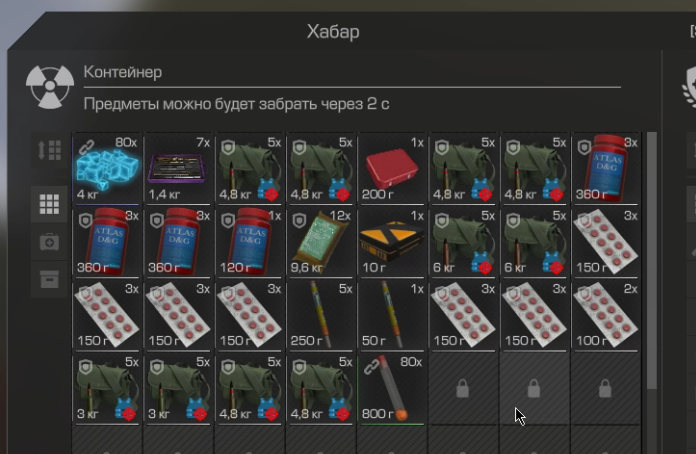Click the purple weapon case weighing 1,4 кг
Screen dimensions: 696x454
[178, 169]
